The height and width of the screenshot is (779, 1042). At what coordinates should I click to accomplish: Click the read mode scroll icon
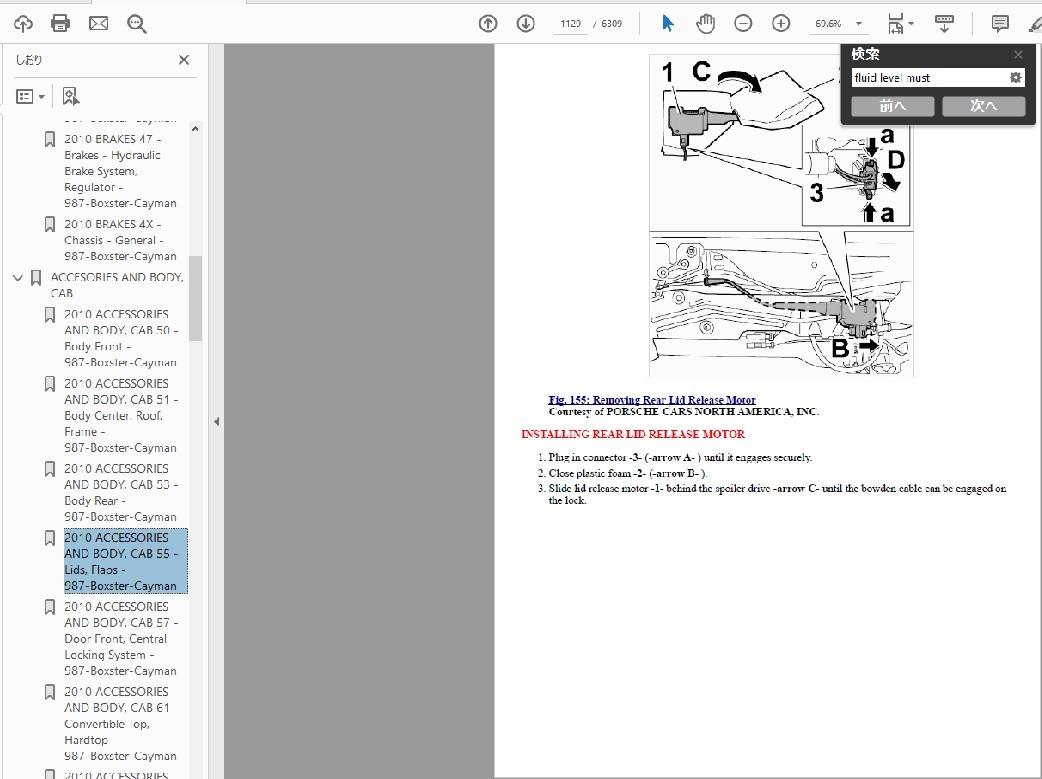tap(944, 24)
